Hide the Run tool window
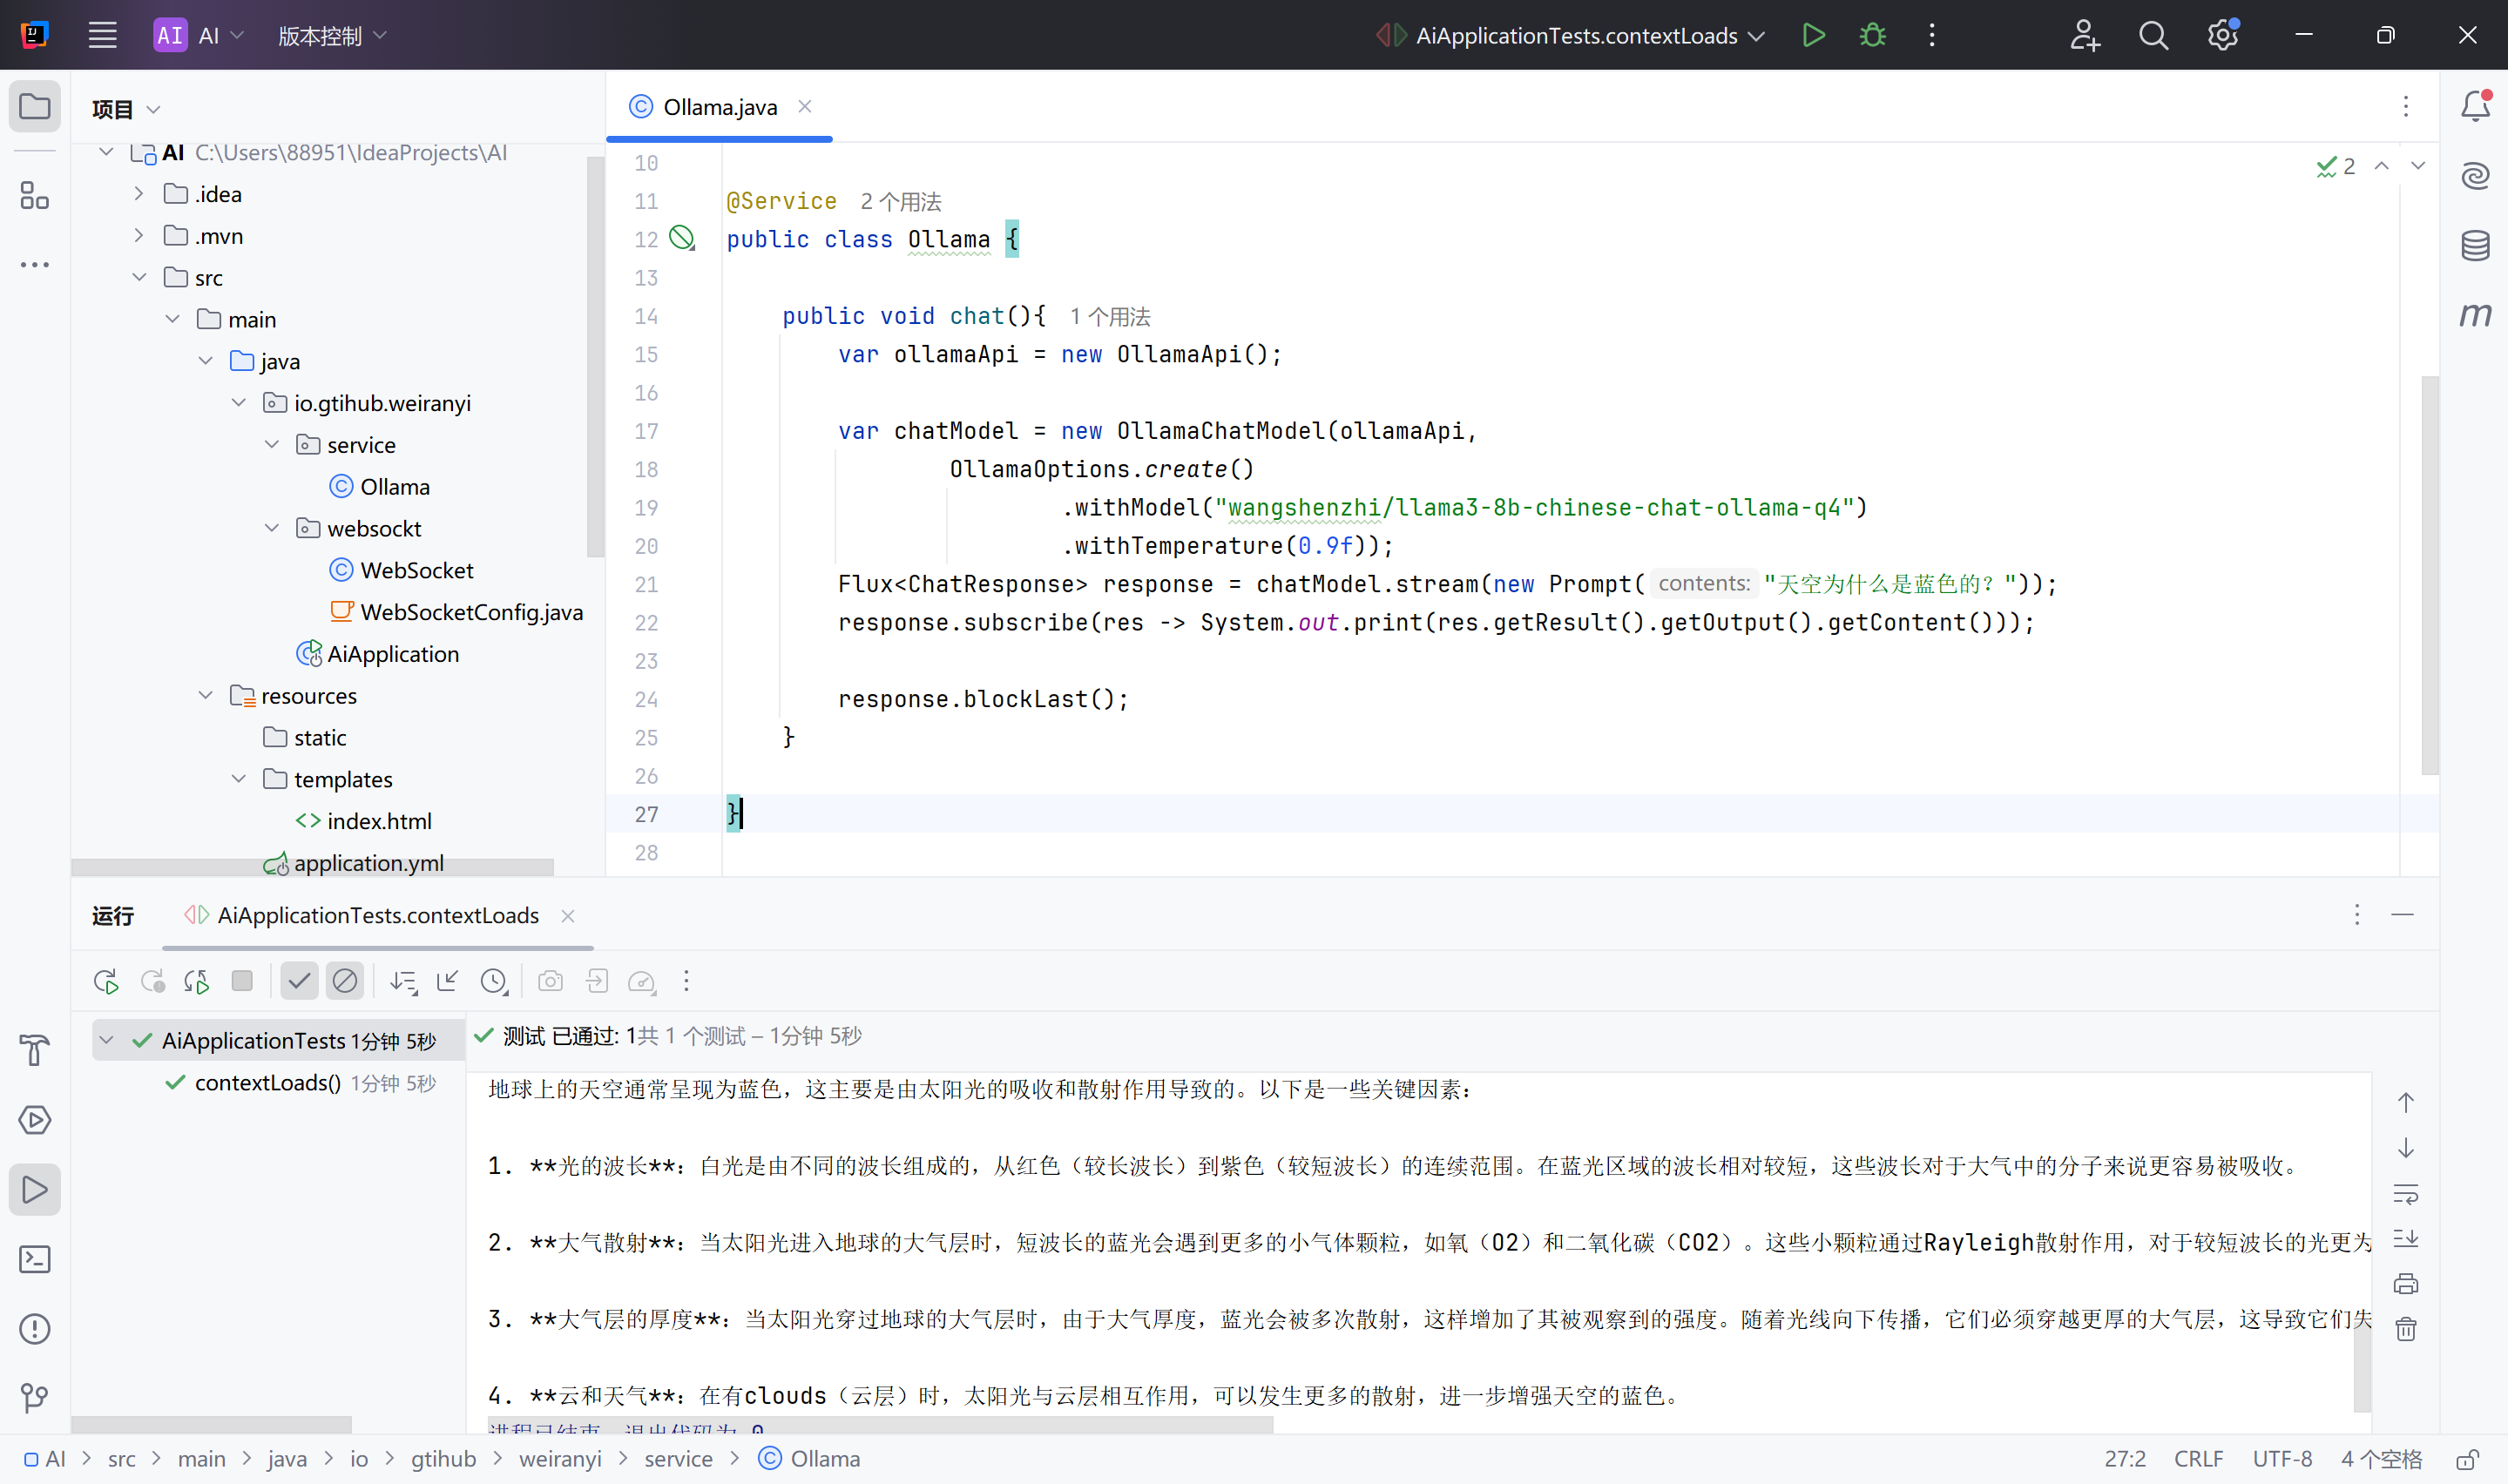Image resolution: width=2508 pixels, height=1484 pixels. [x=2402, y=915]
